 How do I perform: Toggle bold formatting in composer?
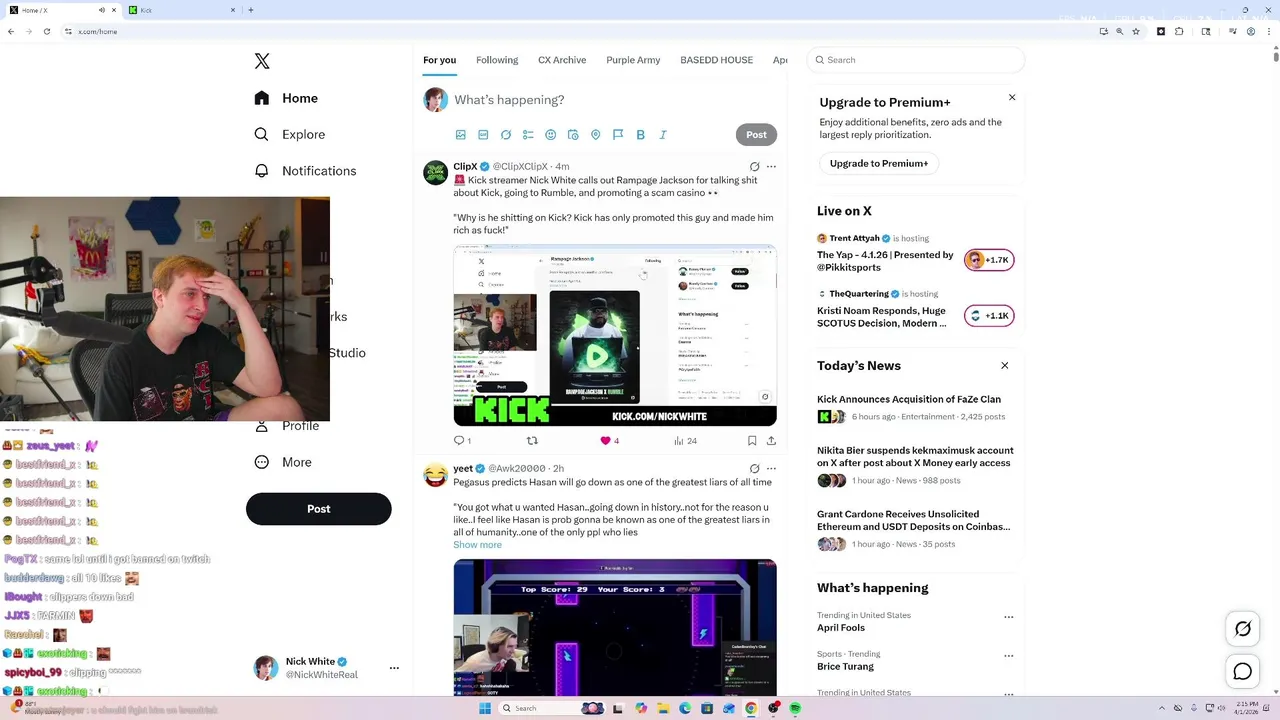pyautogui.click(x=640, y=135)
